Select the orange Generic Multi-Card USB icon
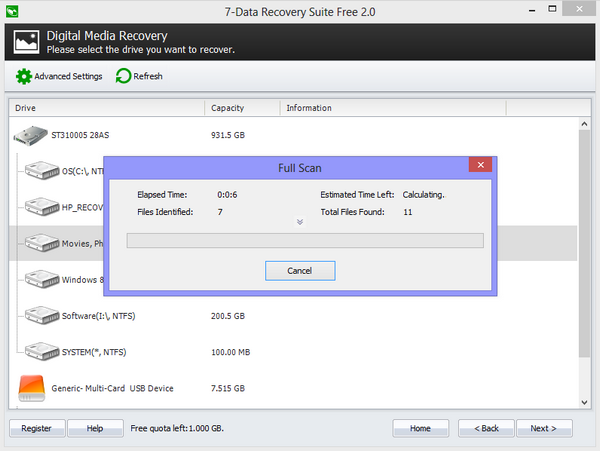This screenshot has height=451, width=600. click(x=31, y=388)
